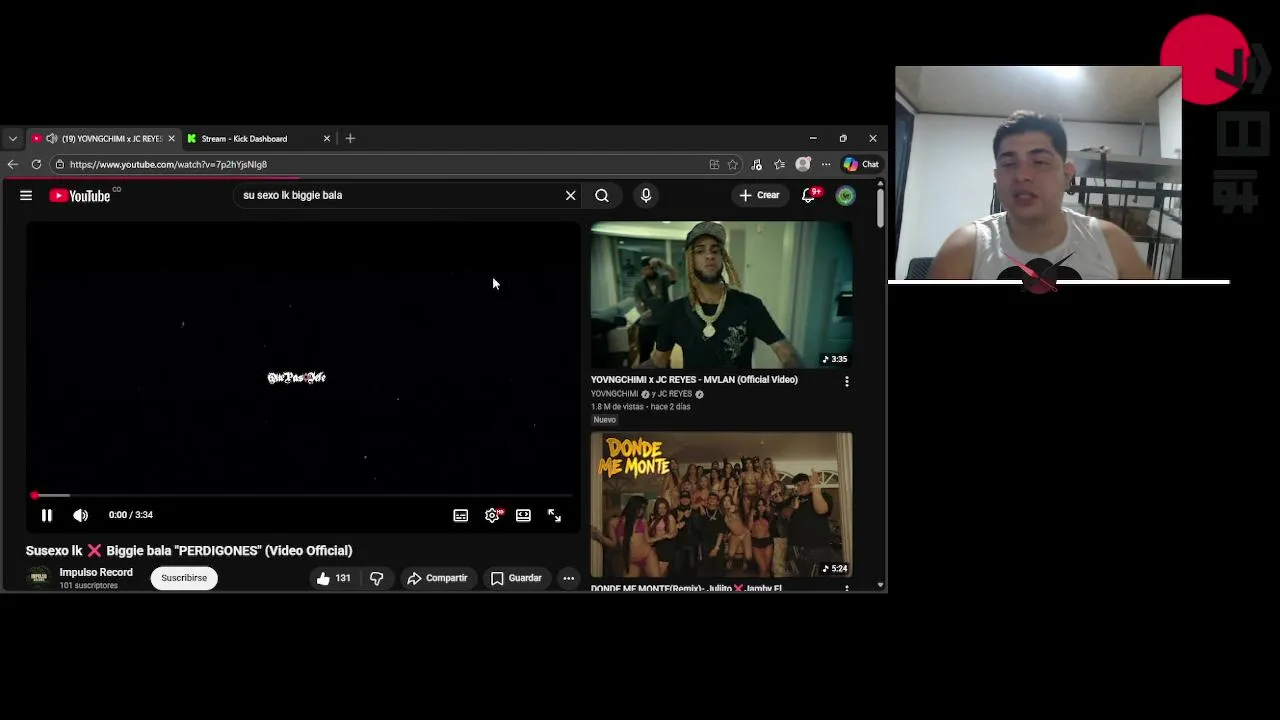Pause the video playback
This screenshot has height=720, width=1280.
pyautogui.click(x=46, y=515)
